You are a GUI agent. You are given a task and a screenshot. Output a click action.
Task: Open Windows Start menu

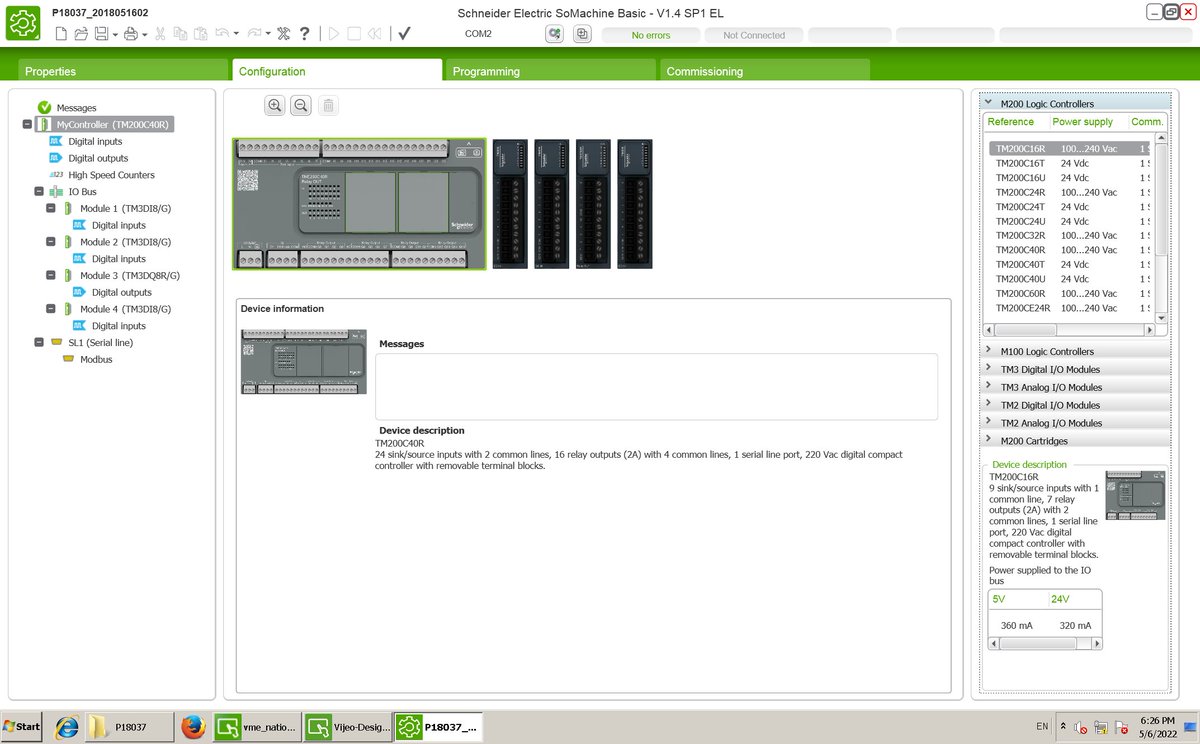(23, 726)
